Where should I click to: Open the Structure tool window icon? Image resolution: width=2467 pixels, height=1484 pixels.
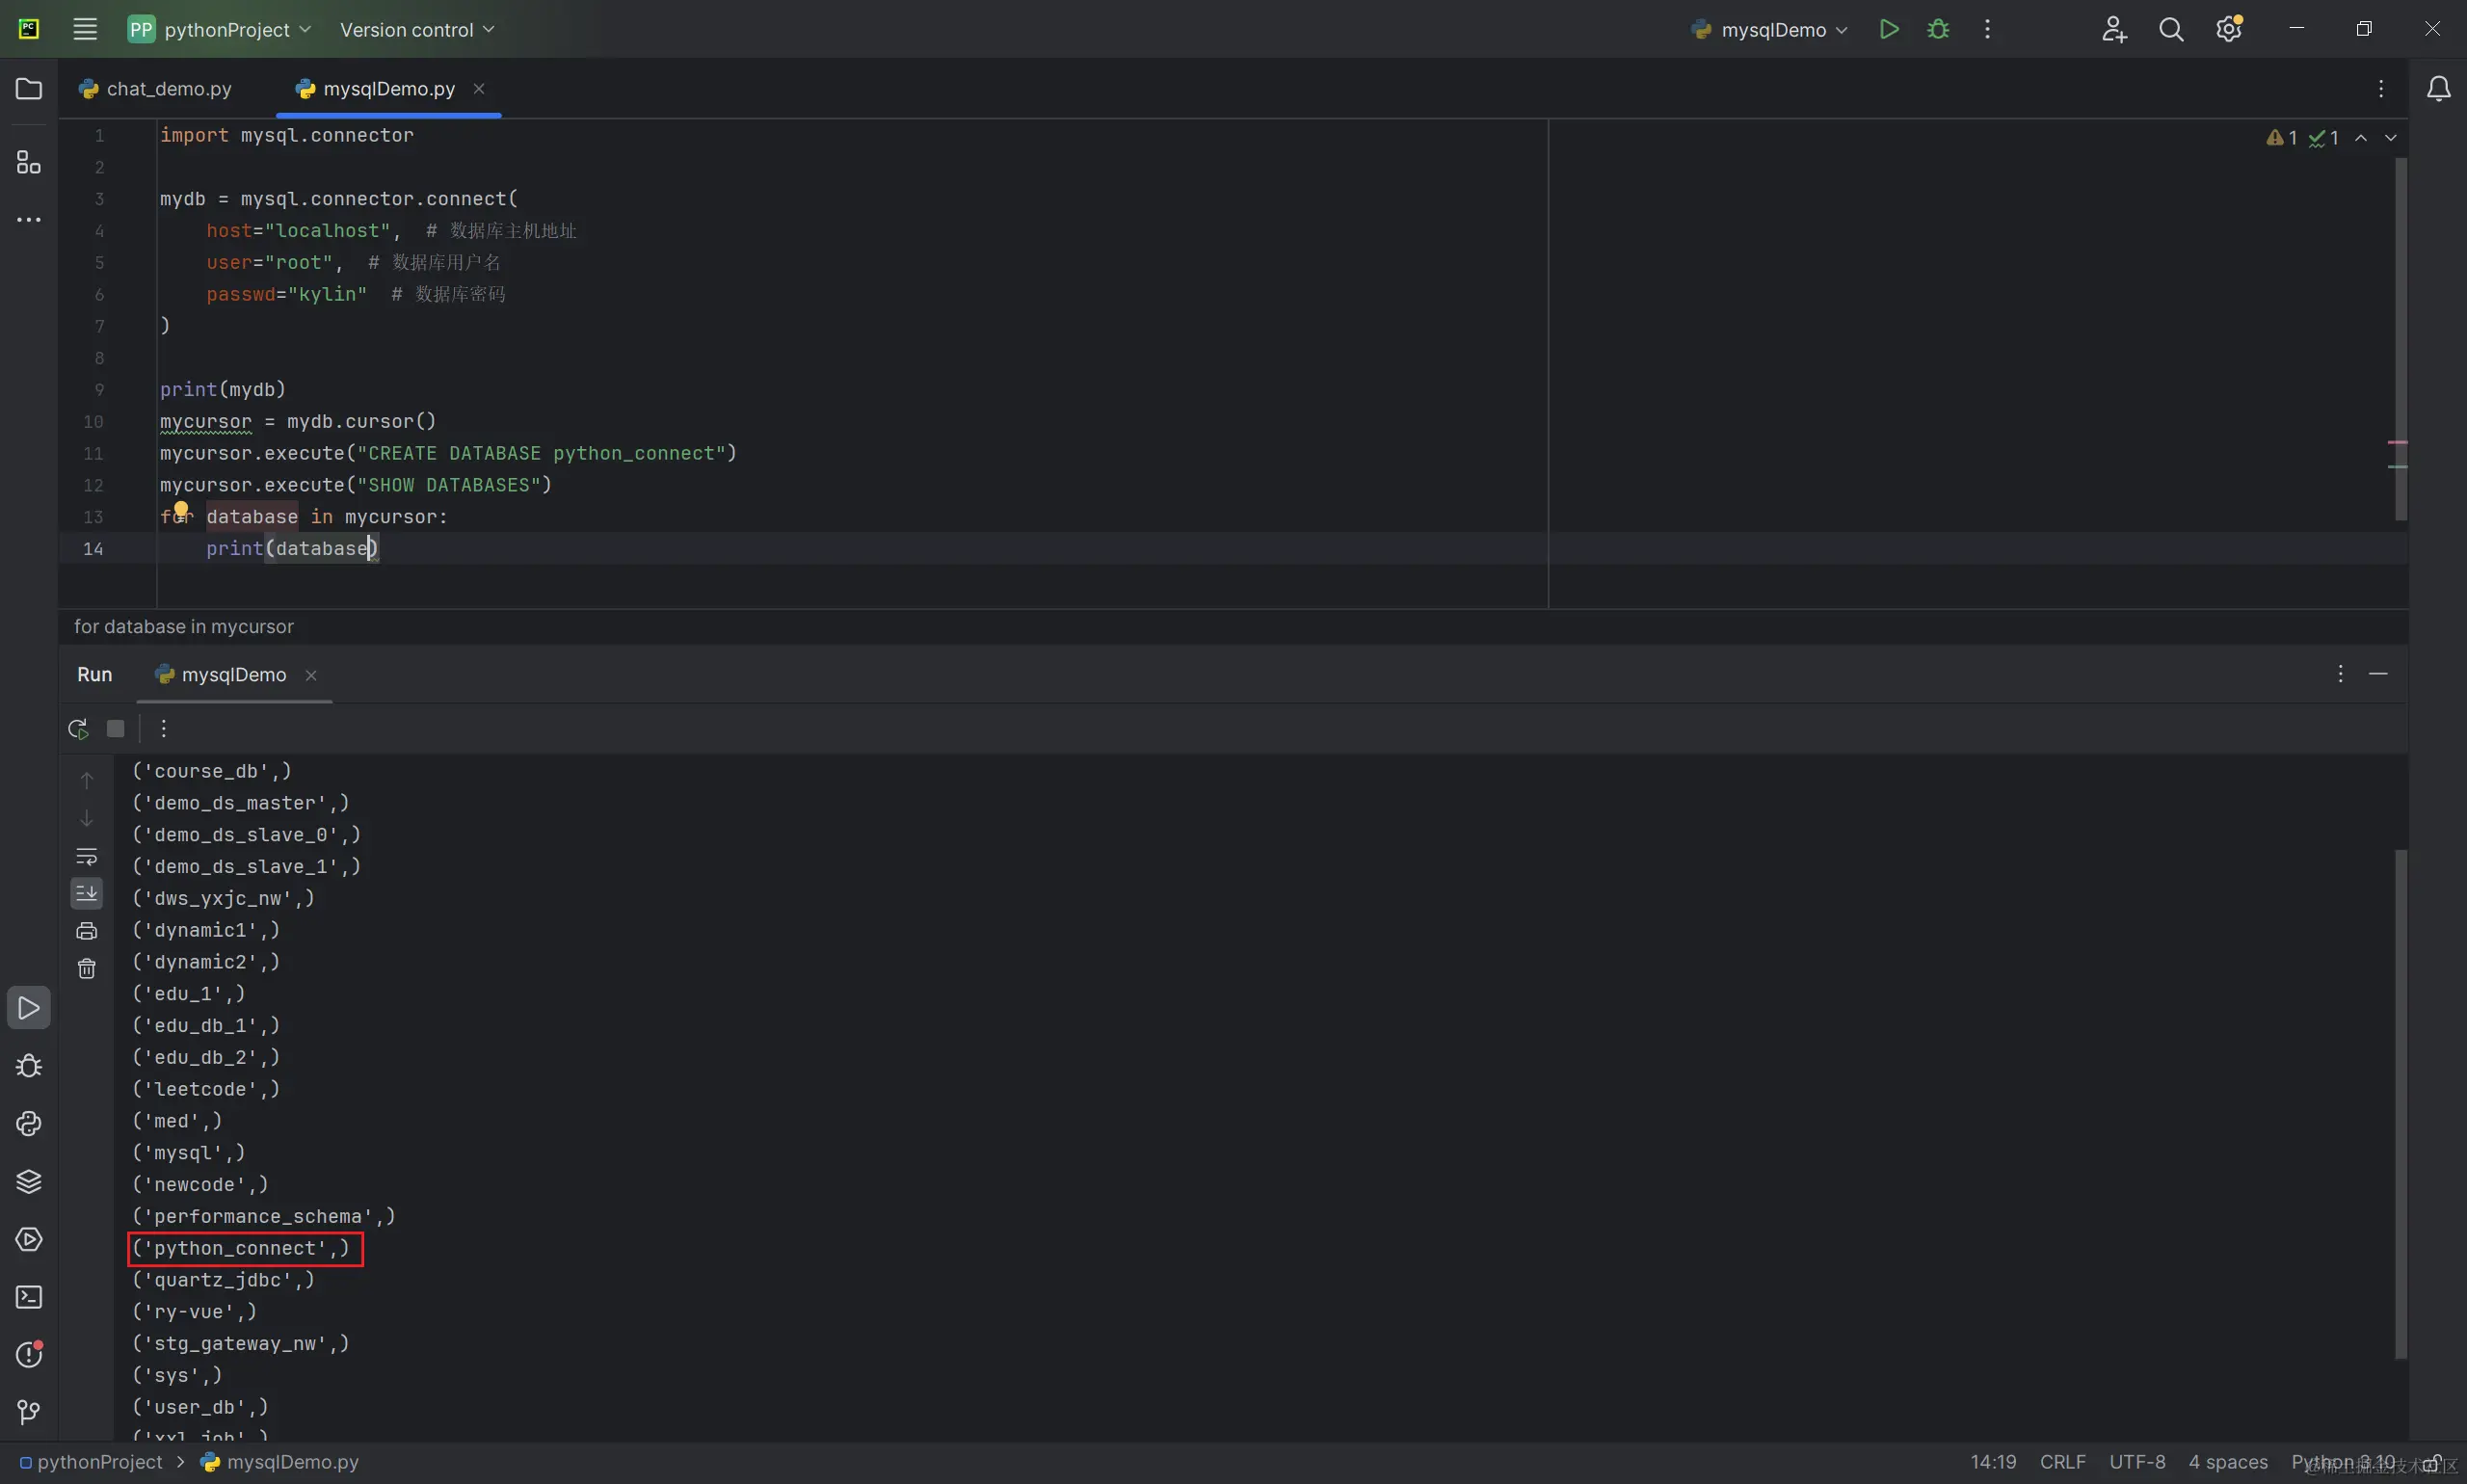(29, 162)
